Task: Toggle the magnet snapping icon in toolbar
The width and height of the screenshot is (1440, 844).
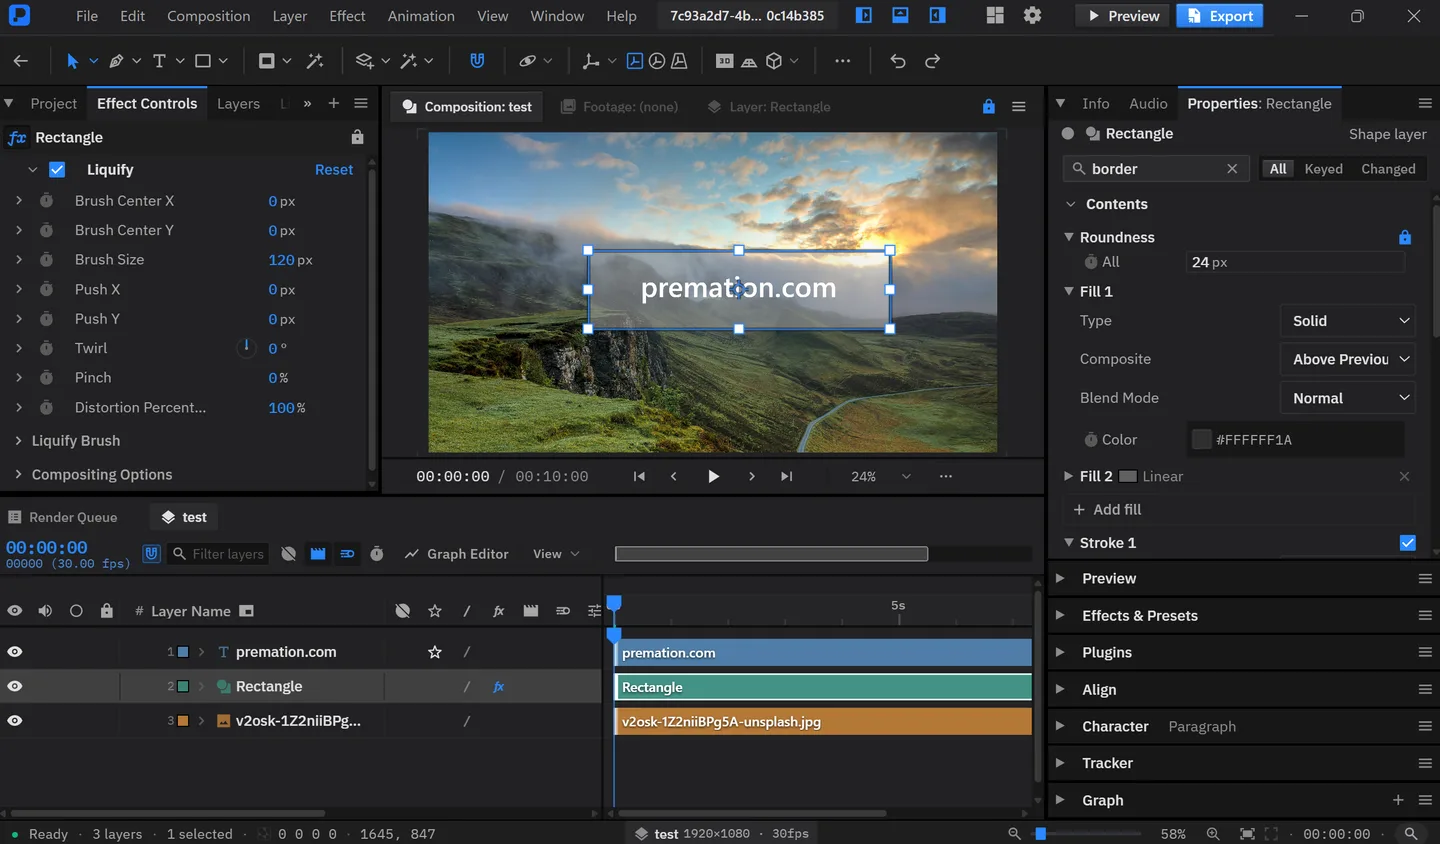Action: [477, 61]
